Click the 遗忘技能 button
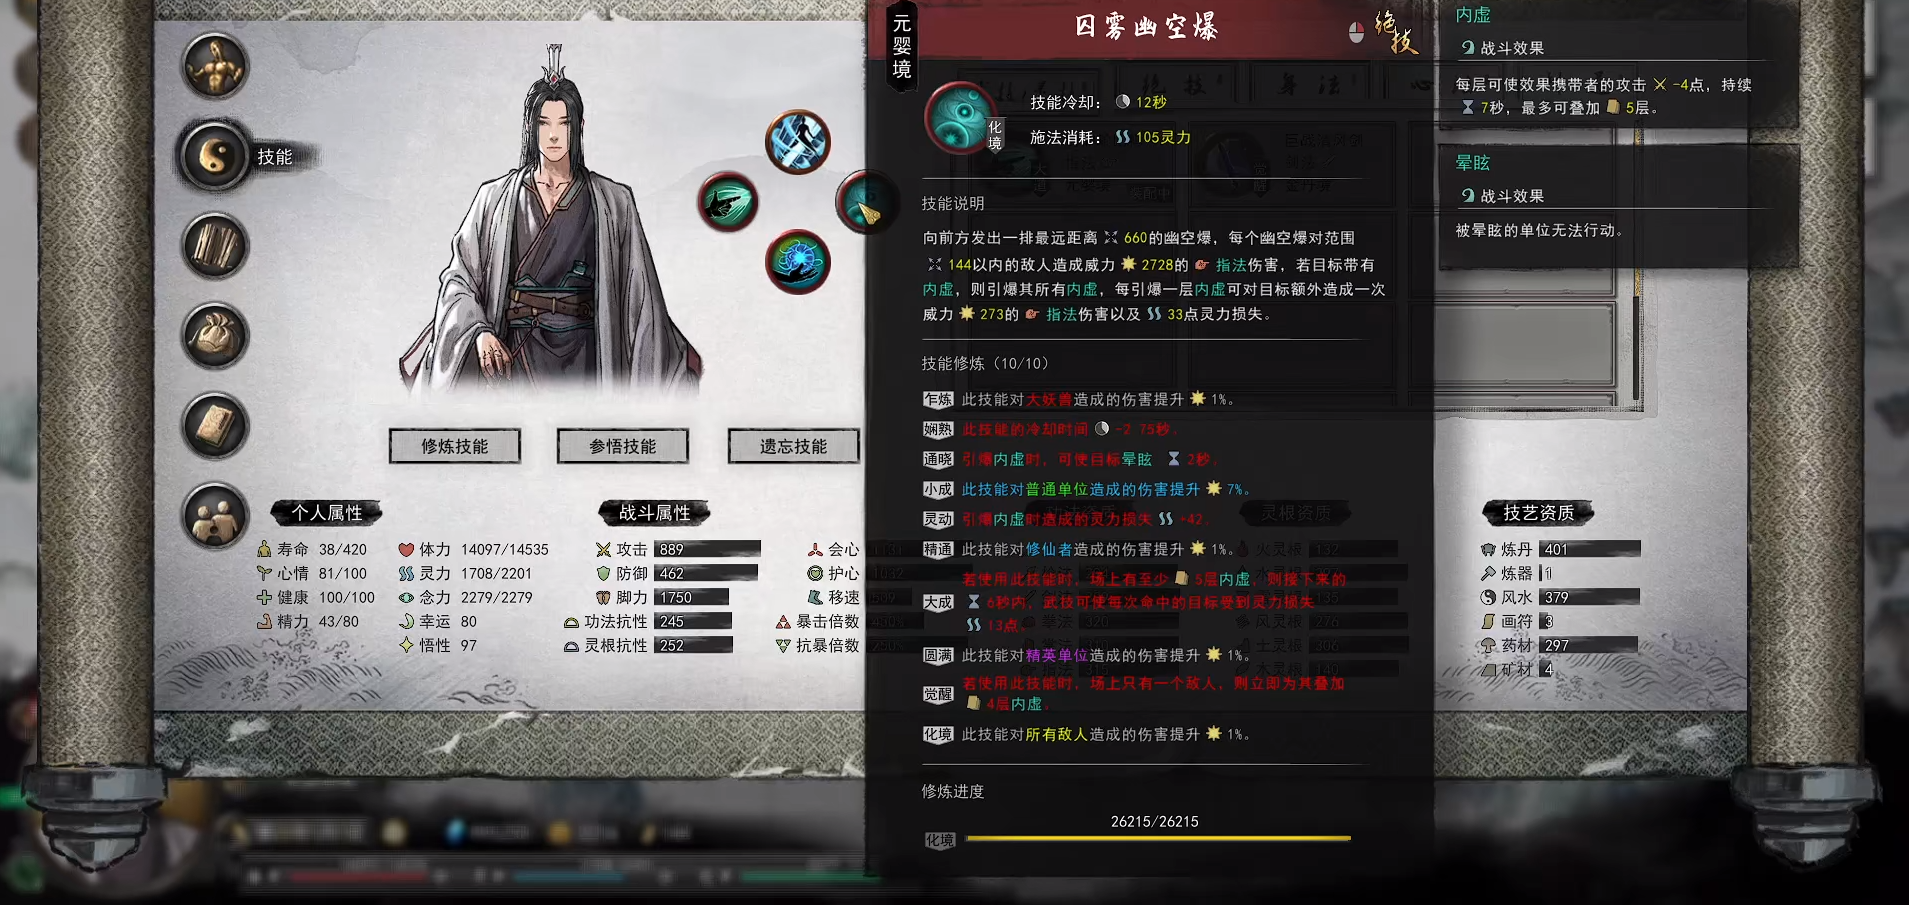This screenshot has width=1909, height=905. (793, 446)
